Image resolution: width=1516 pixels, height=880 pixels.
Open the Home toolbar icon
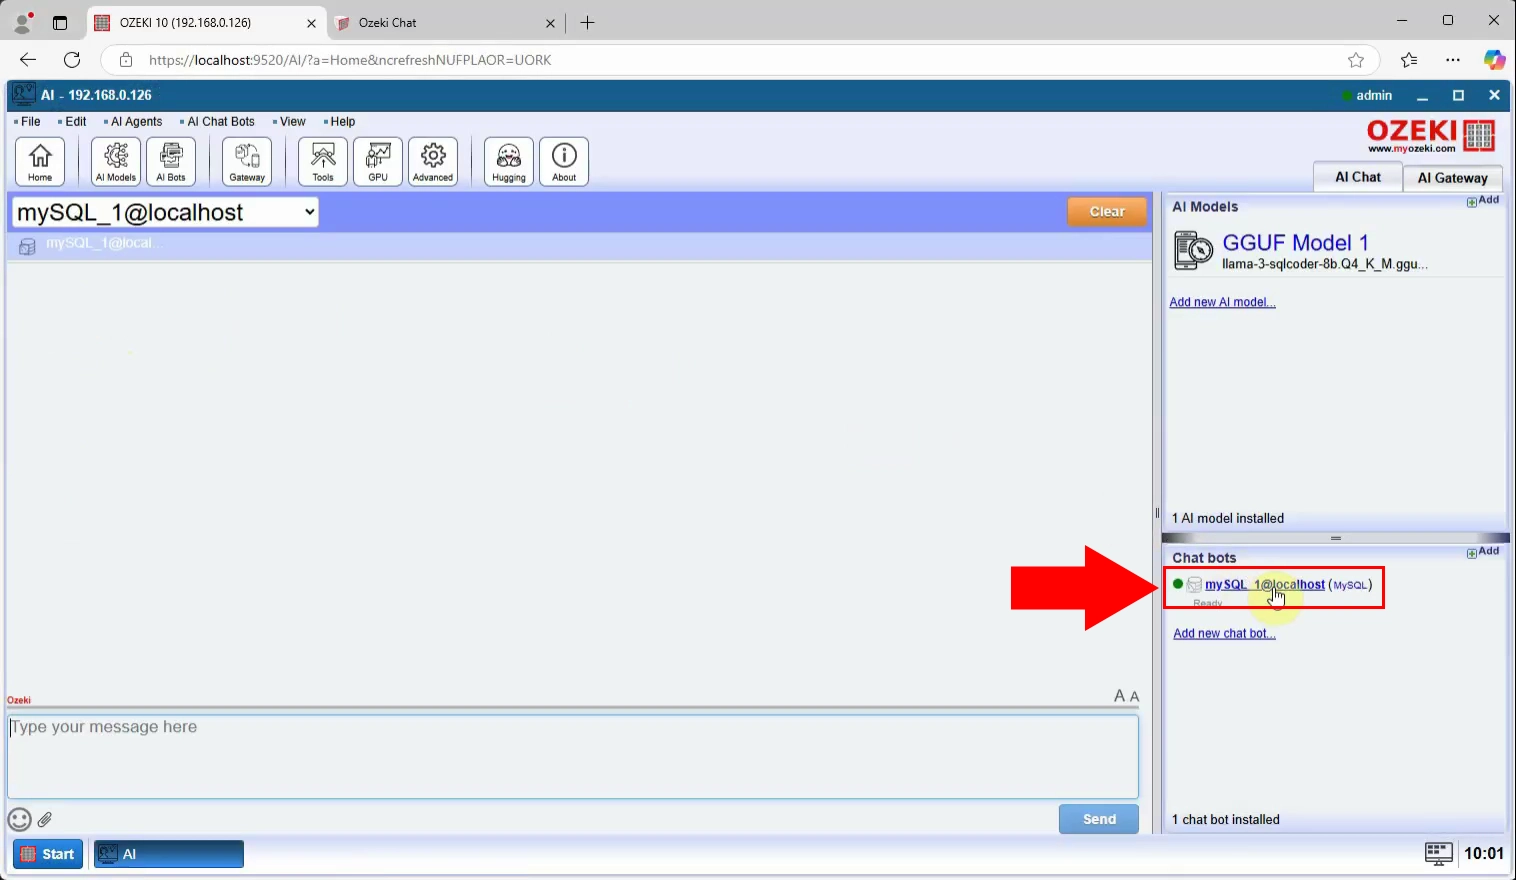pyautogui.click(x=40, y=161)
